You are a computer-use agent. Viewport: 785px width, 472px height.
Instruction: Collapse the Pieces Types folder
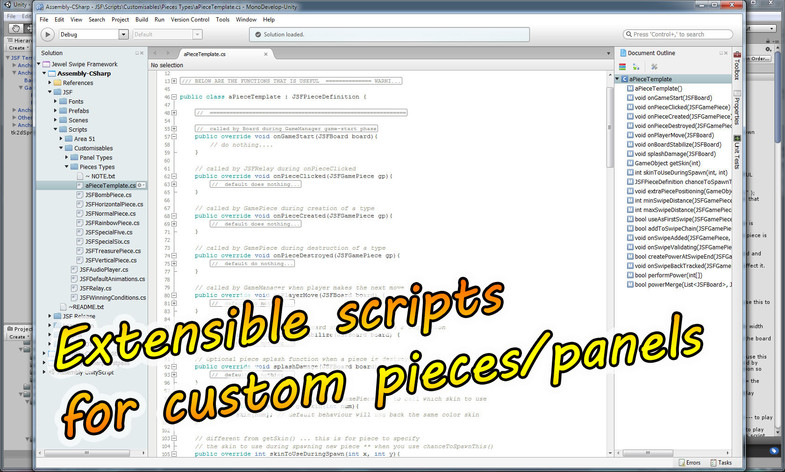pyautogui.click(x=67, y=167)
